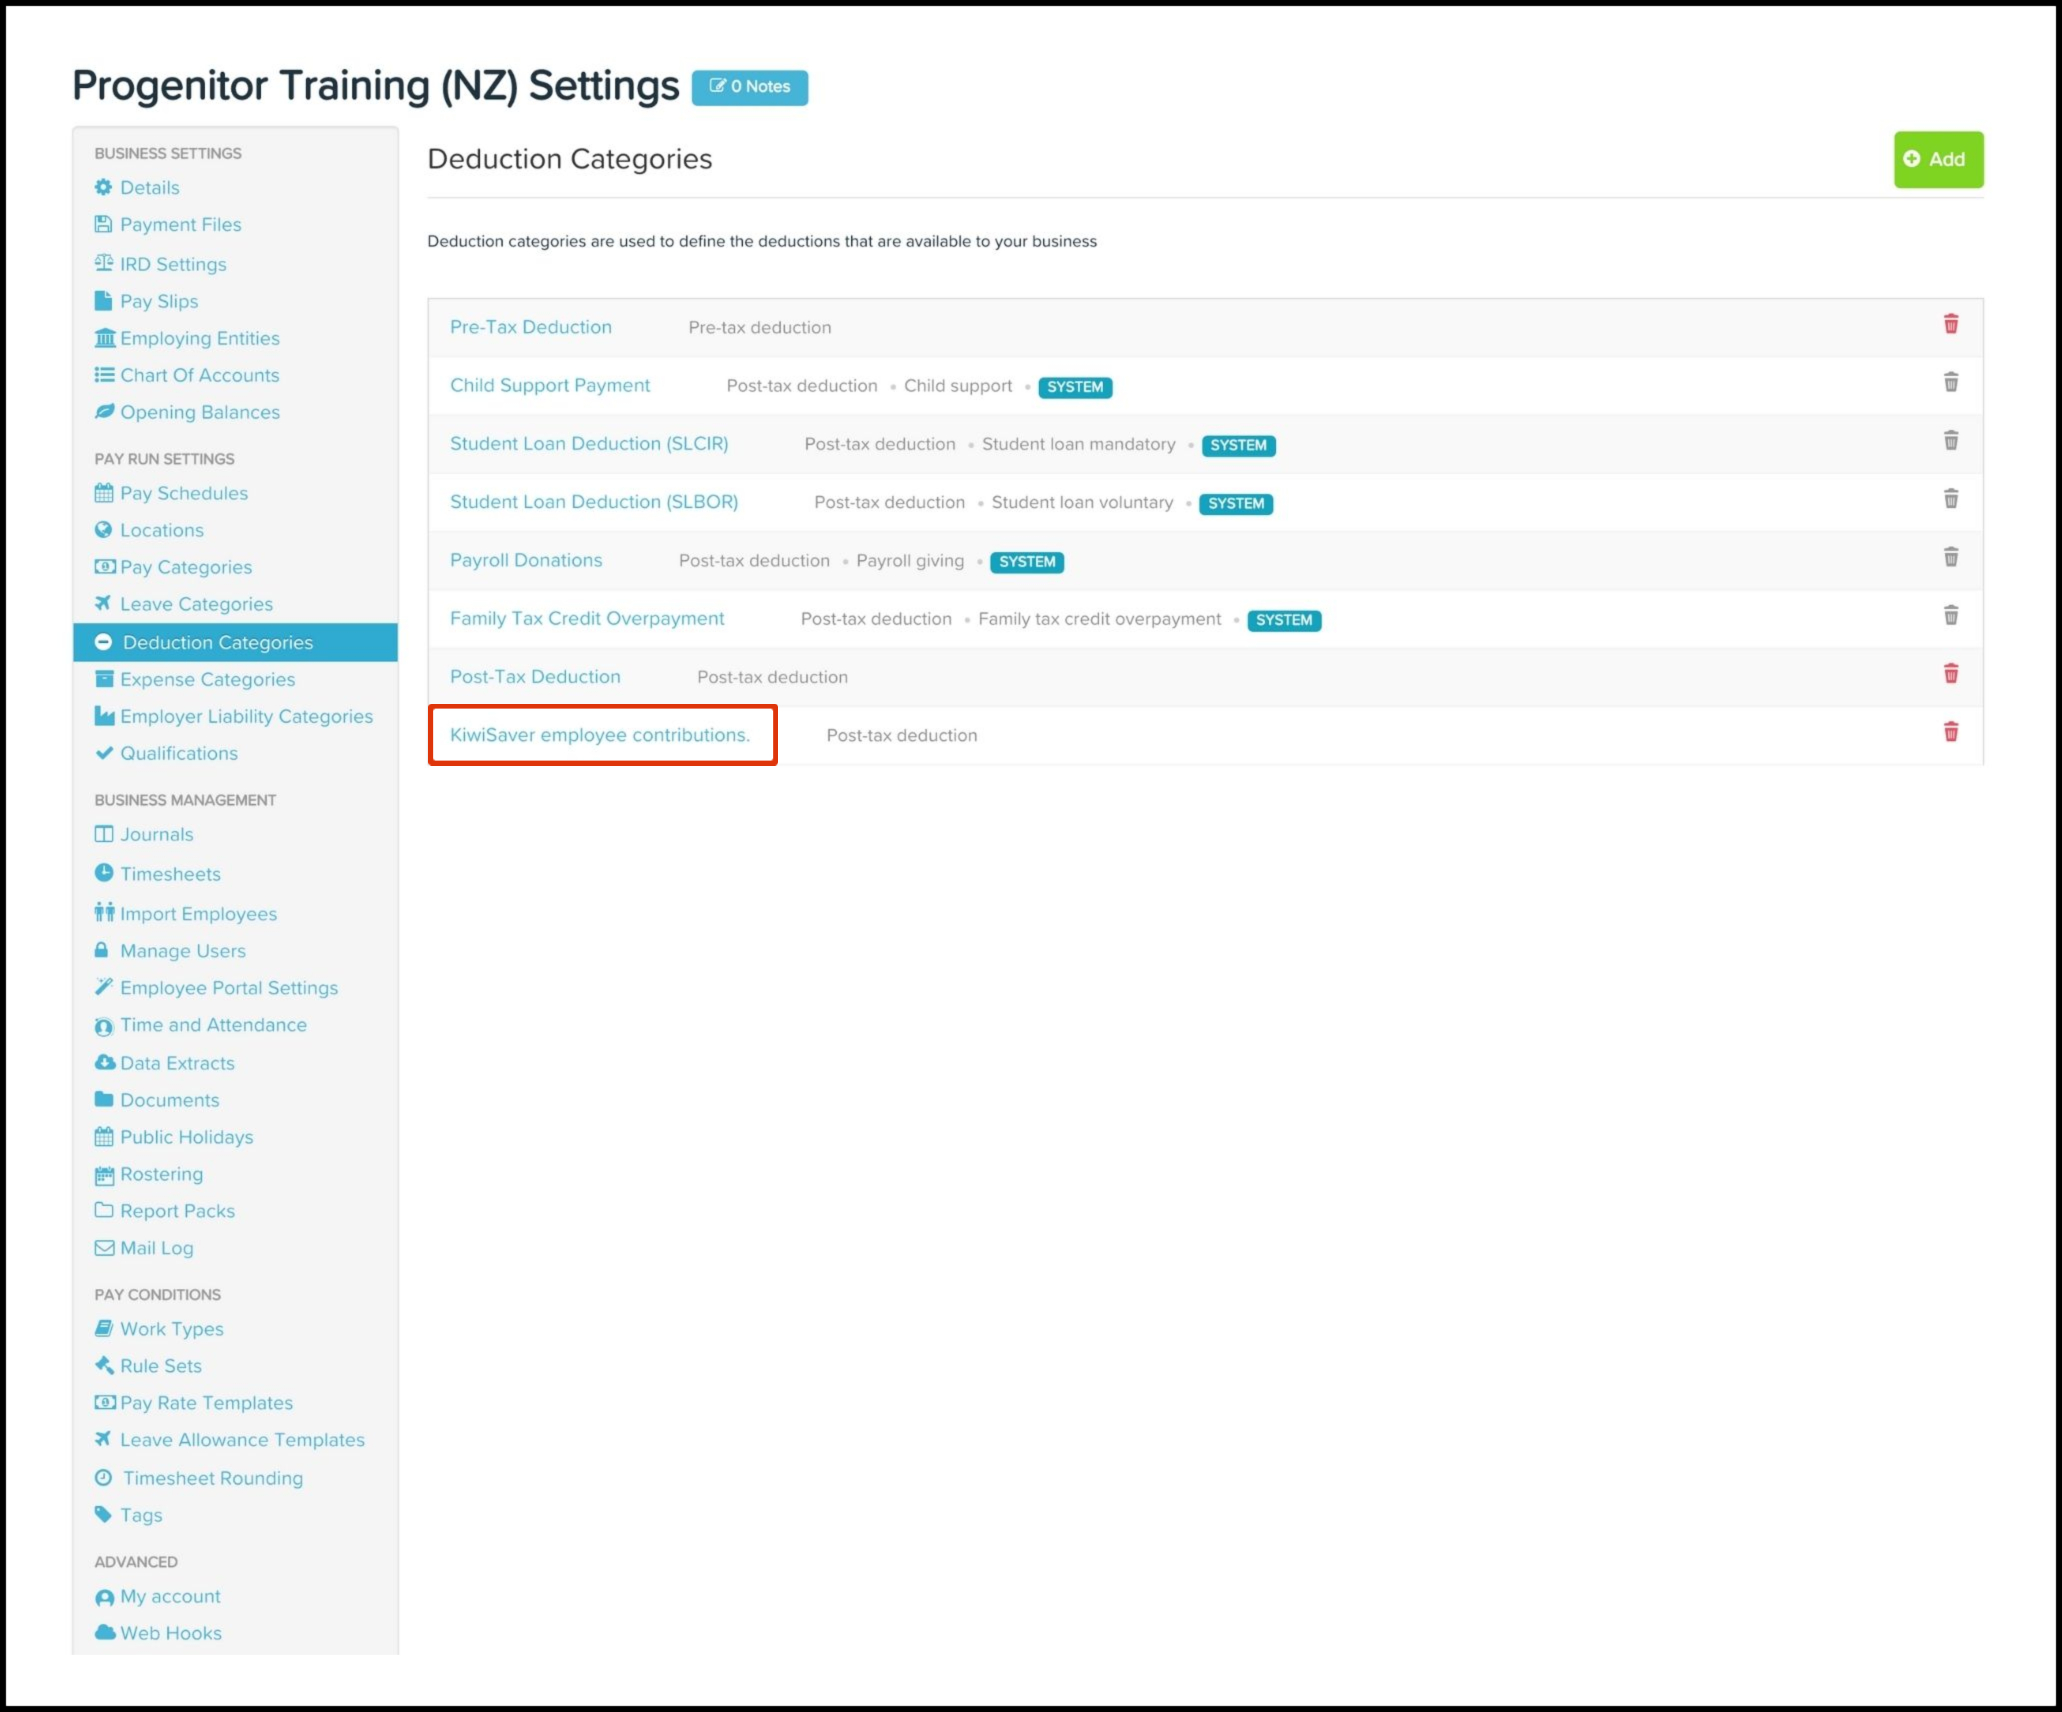Click the green Add button
Viewport: 2062px width, 1712px height.
1937,159
